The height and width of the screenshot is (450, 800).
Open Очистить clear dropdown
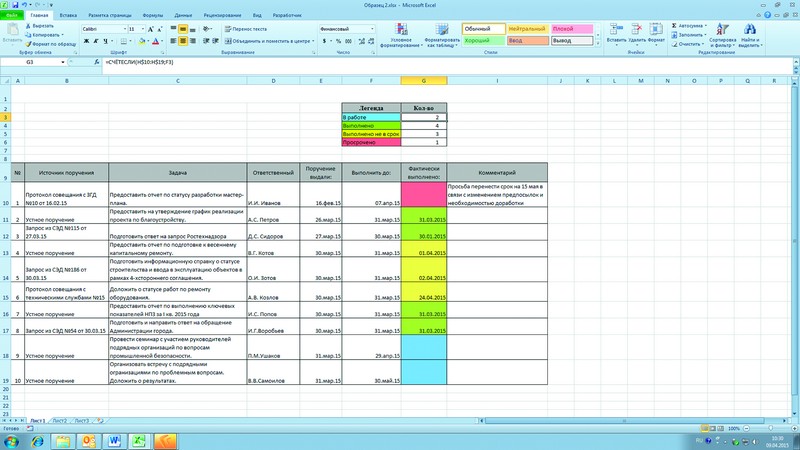pos(688,44)
